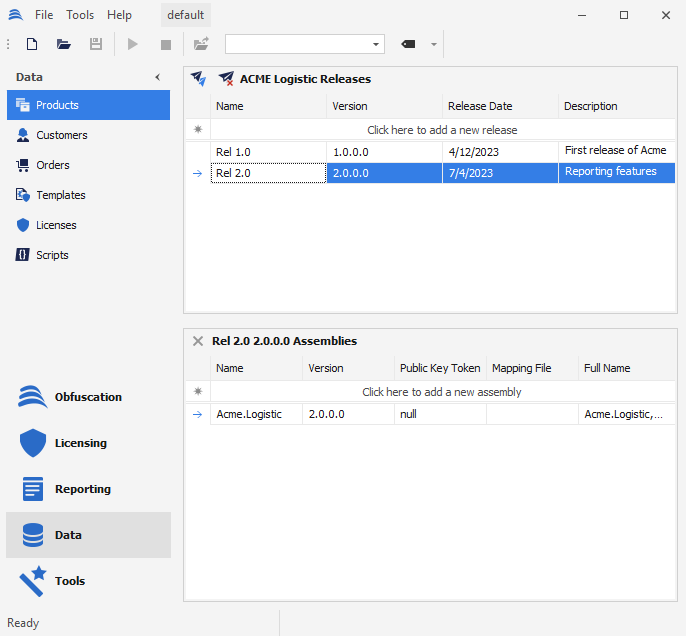The height and width of the screenshot is (636, 686).
Task: Click the Open folder toolbar icon
Action: (64, 44)
